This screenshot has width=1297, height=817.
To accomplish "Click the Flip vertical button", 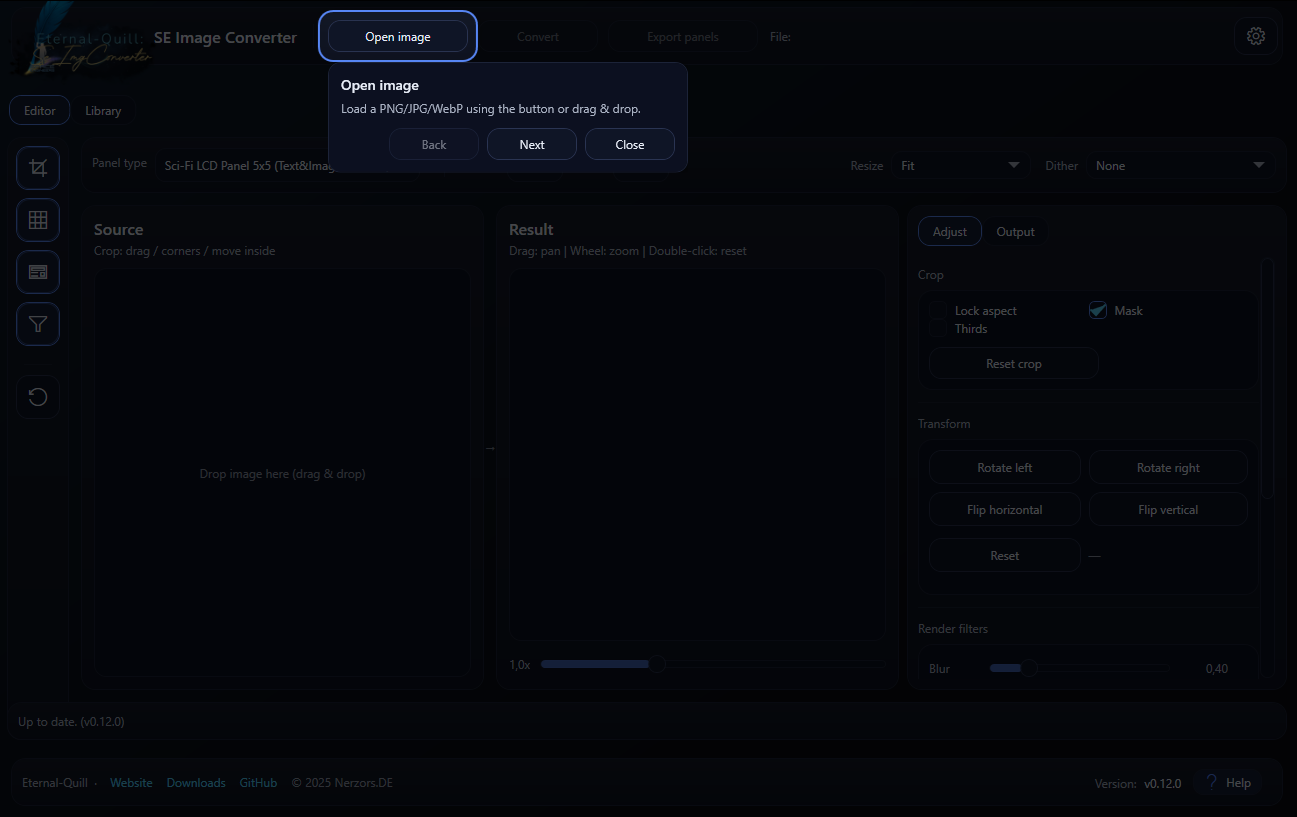I will point(1168,510).
